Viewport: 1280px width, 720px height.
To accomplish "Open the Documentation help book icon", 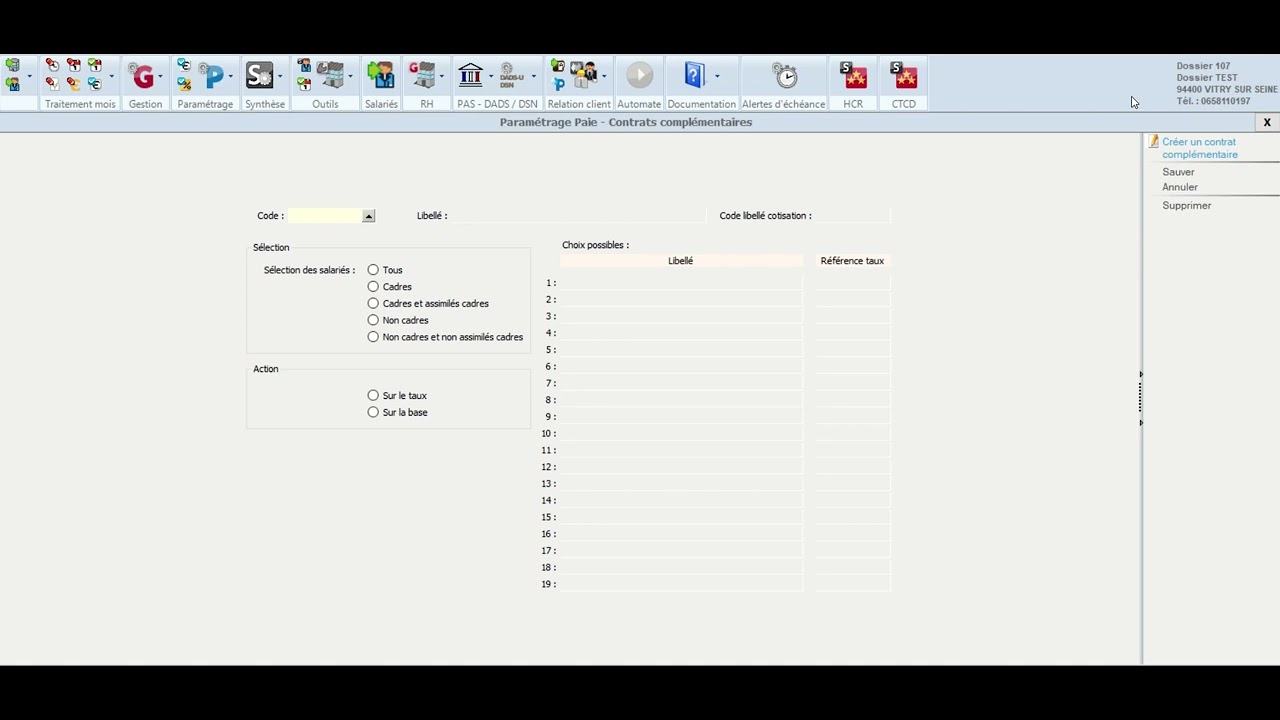I will 694,75.
